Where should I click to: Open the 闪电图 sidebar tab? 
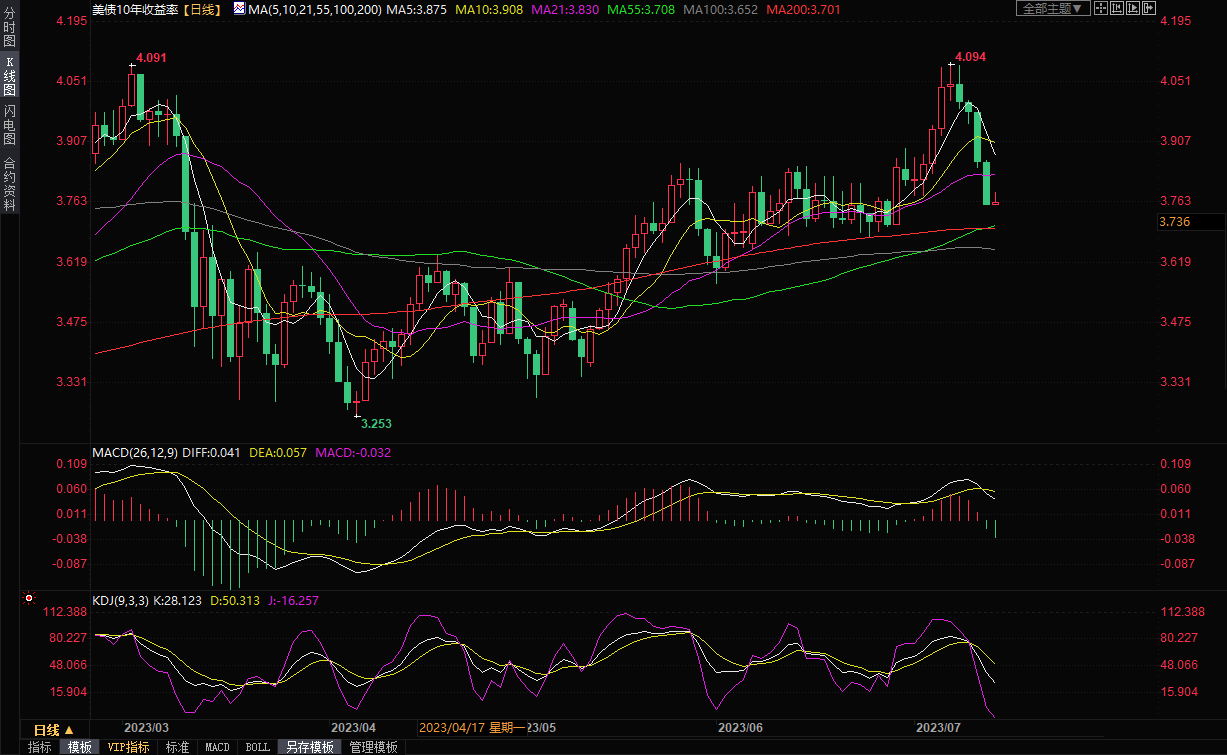(9, 124)
